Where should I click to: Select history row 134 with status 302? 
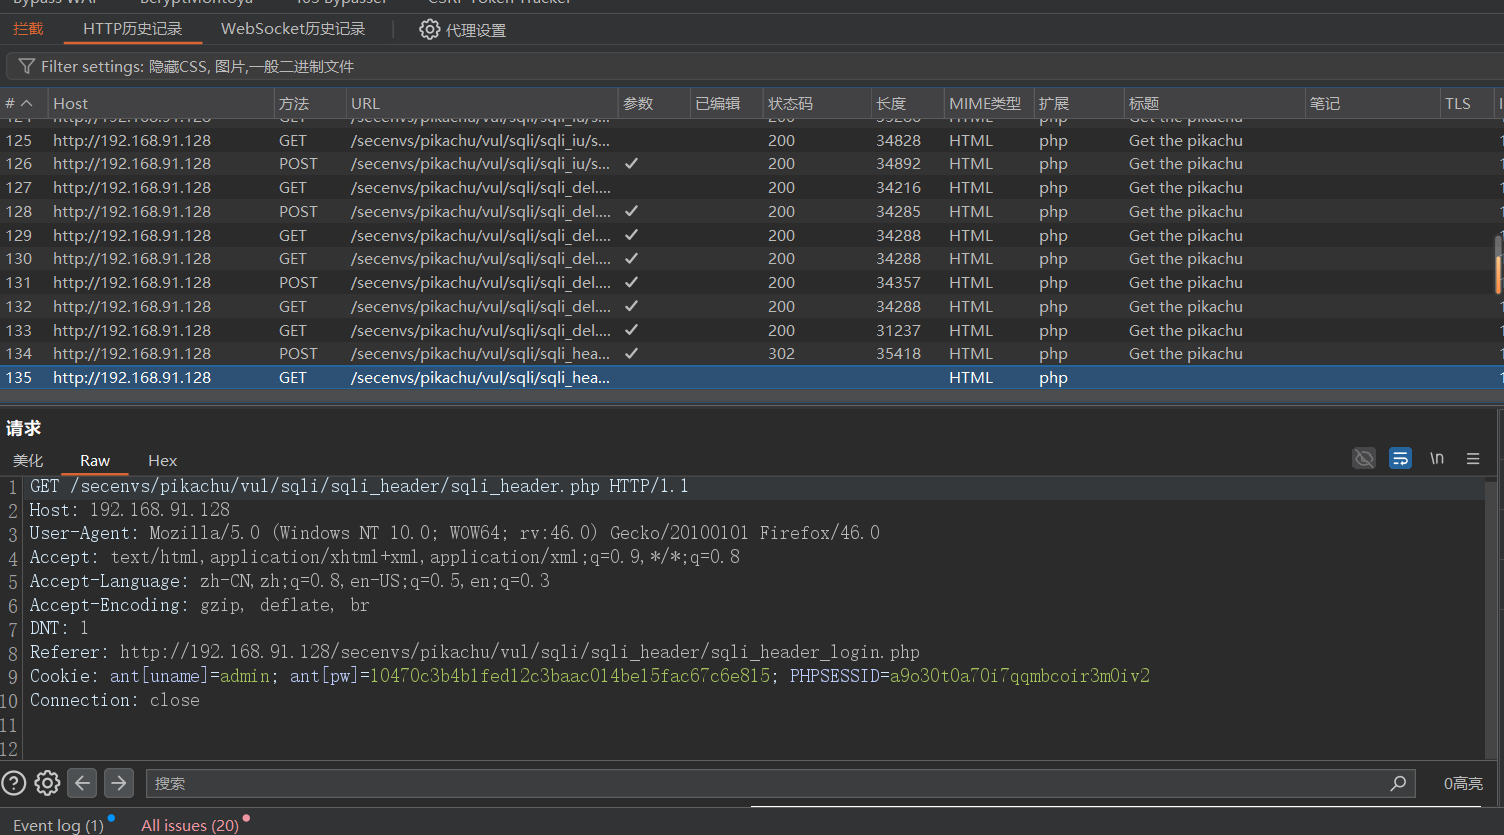[747, 354]
